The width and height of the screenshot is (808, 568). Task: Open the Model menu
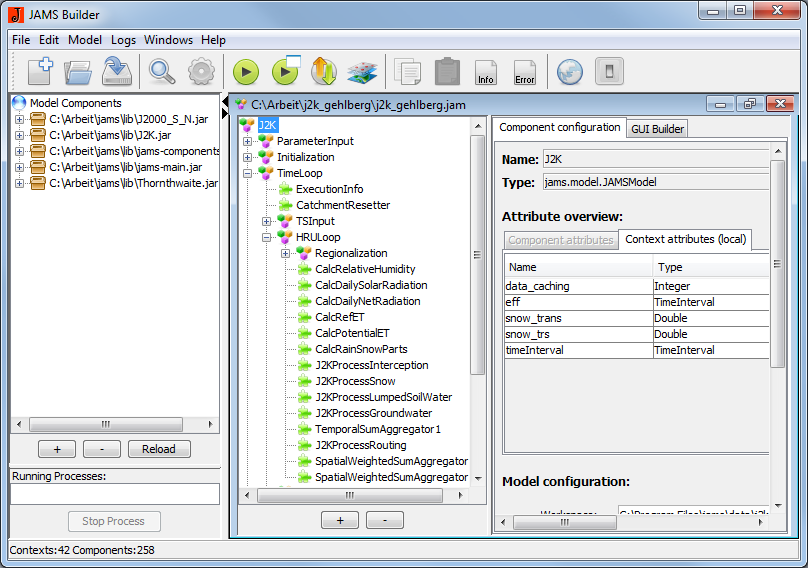pos(85,40)
